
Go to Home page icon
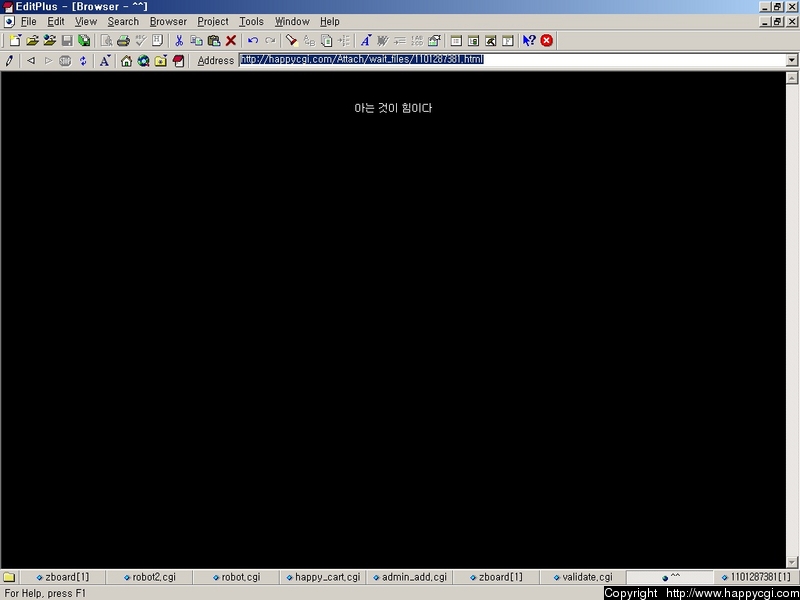[127, 61]
